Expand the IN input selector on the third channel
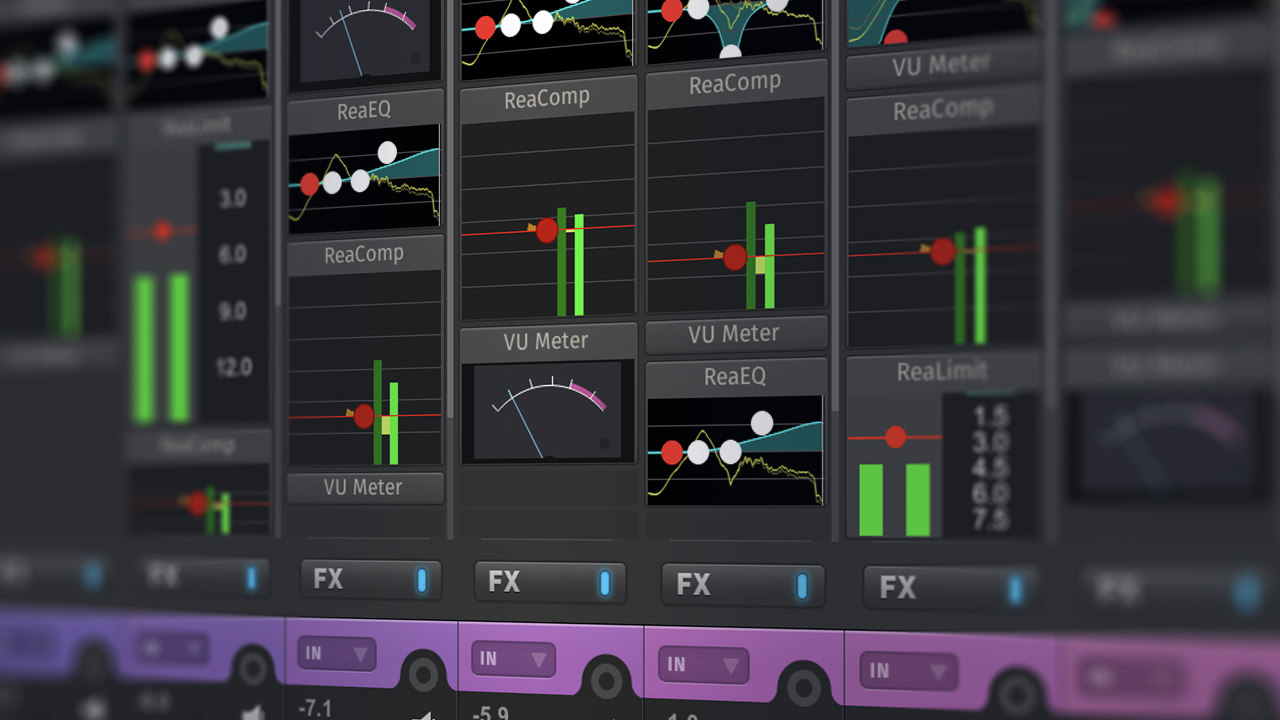 [x=702, y=664]
